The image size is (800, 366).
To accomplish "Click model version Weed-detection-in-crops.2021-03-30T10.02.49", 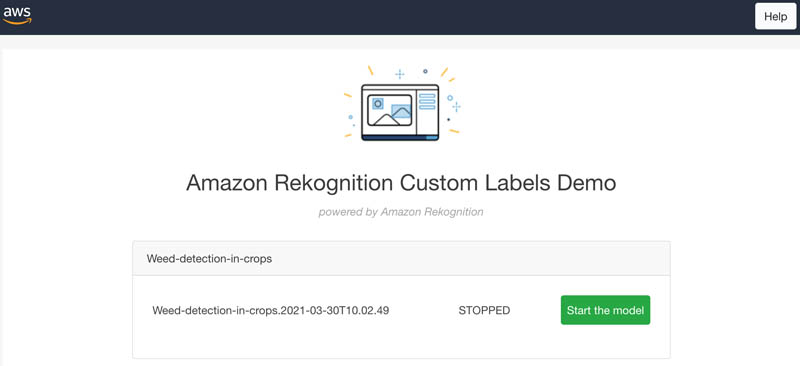I will [x=270, y=310].
